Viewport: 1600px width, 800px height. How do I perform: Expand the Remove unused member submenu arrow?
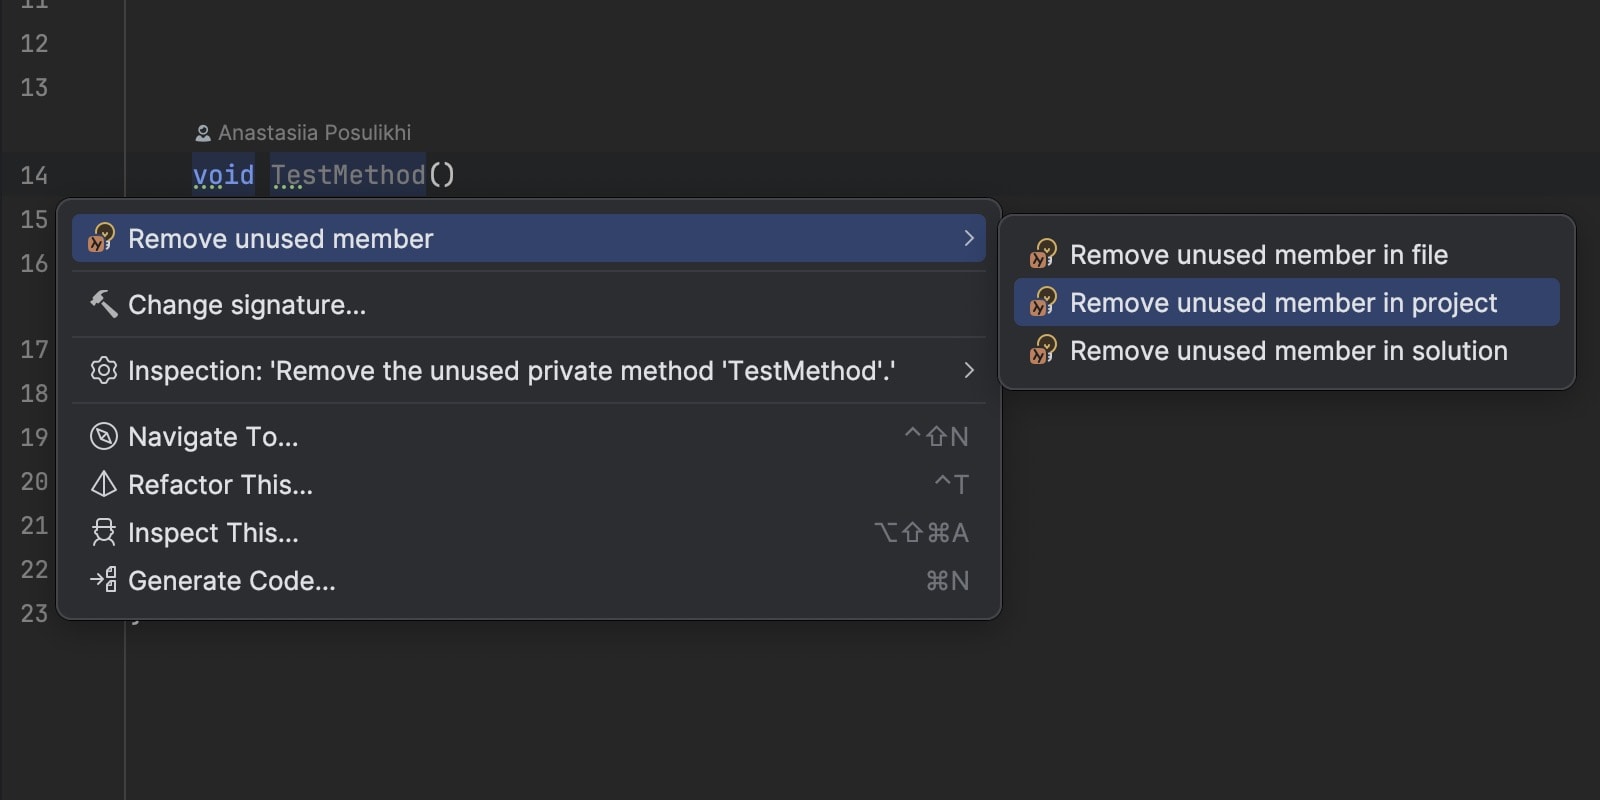click(x=968, y=238)
